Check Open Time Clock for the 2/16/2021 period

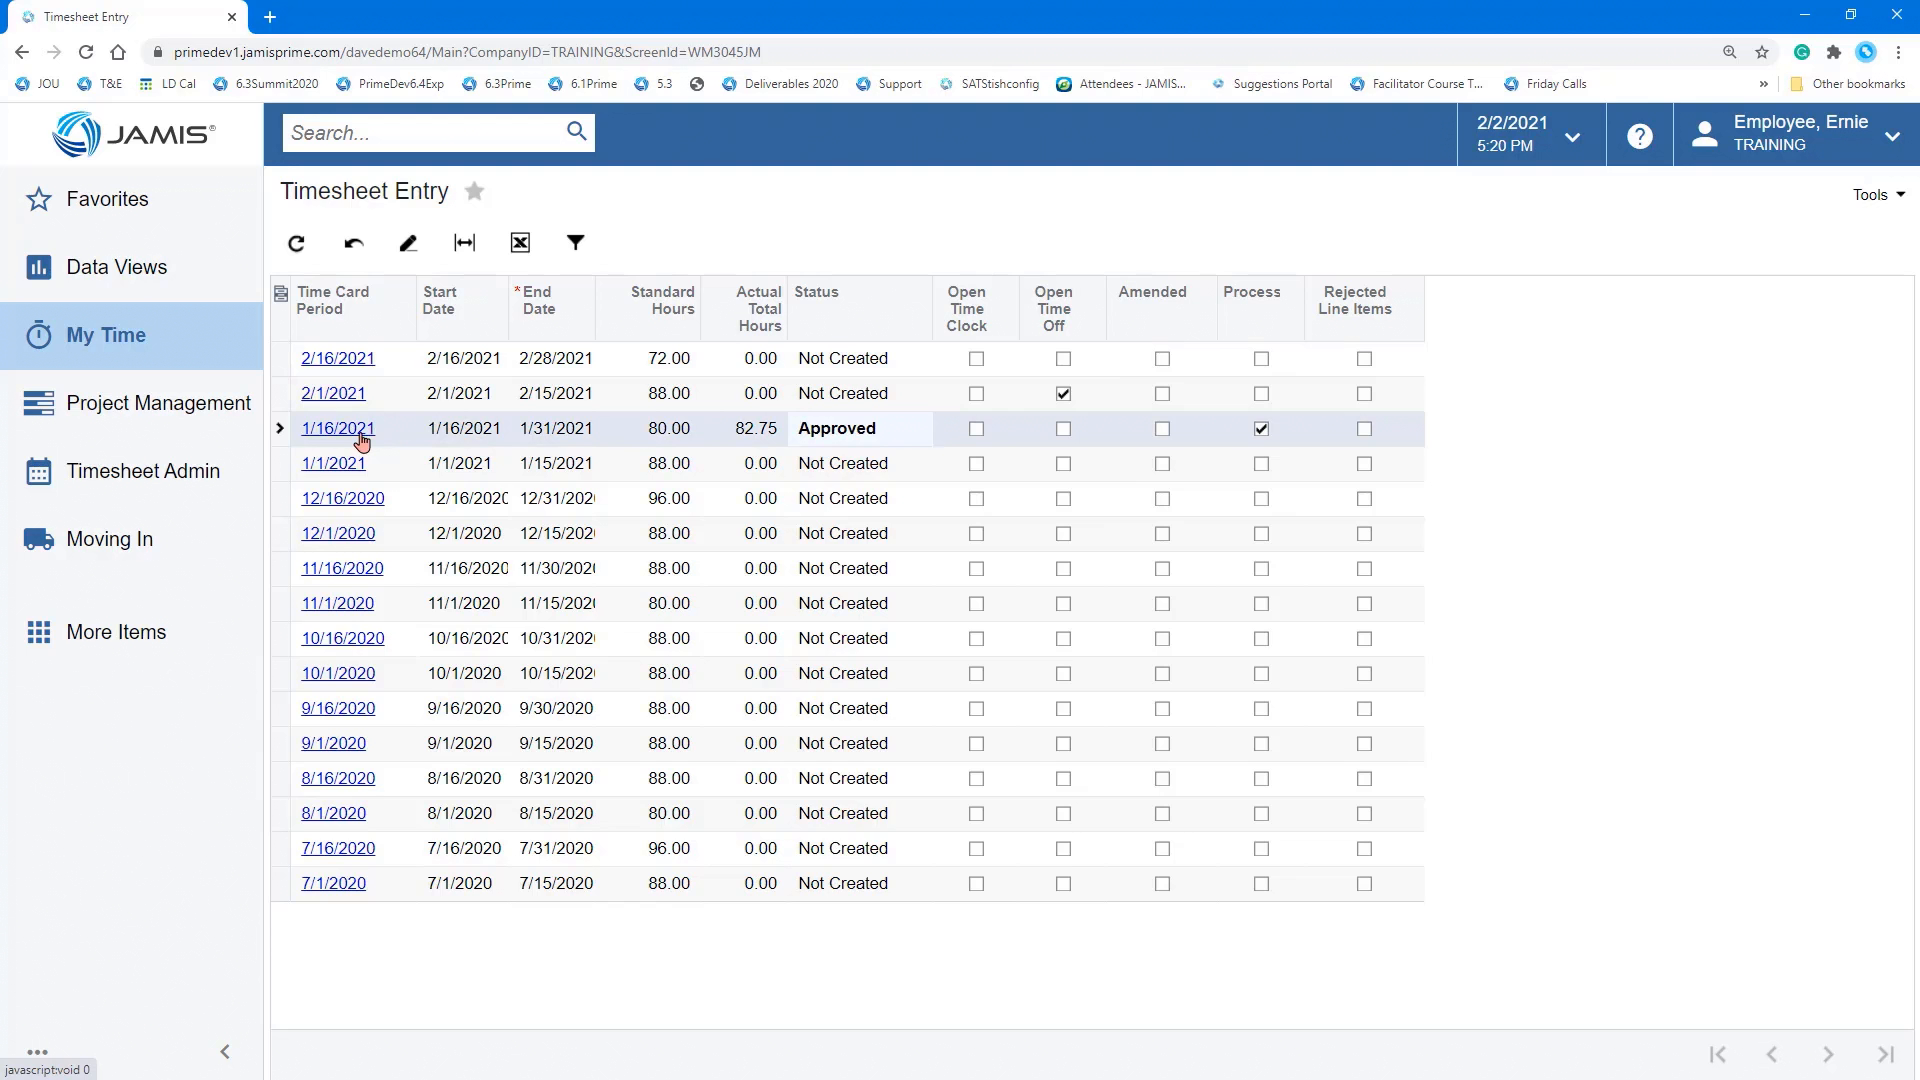976,358
